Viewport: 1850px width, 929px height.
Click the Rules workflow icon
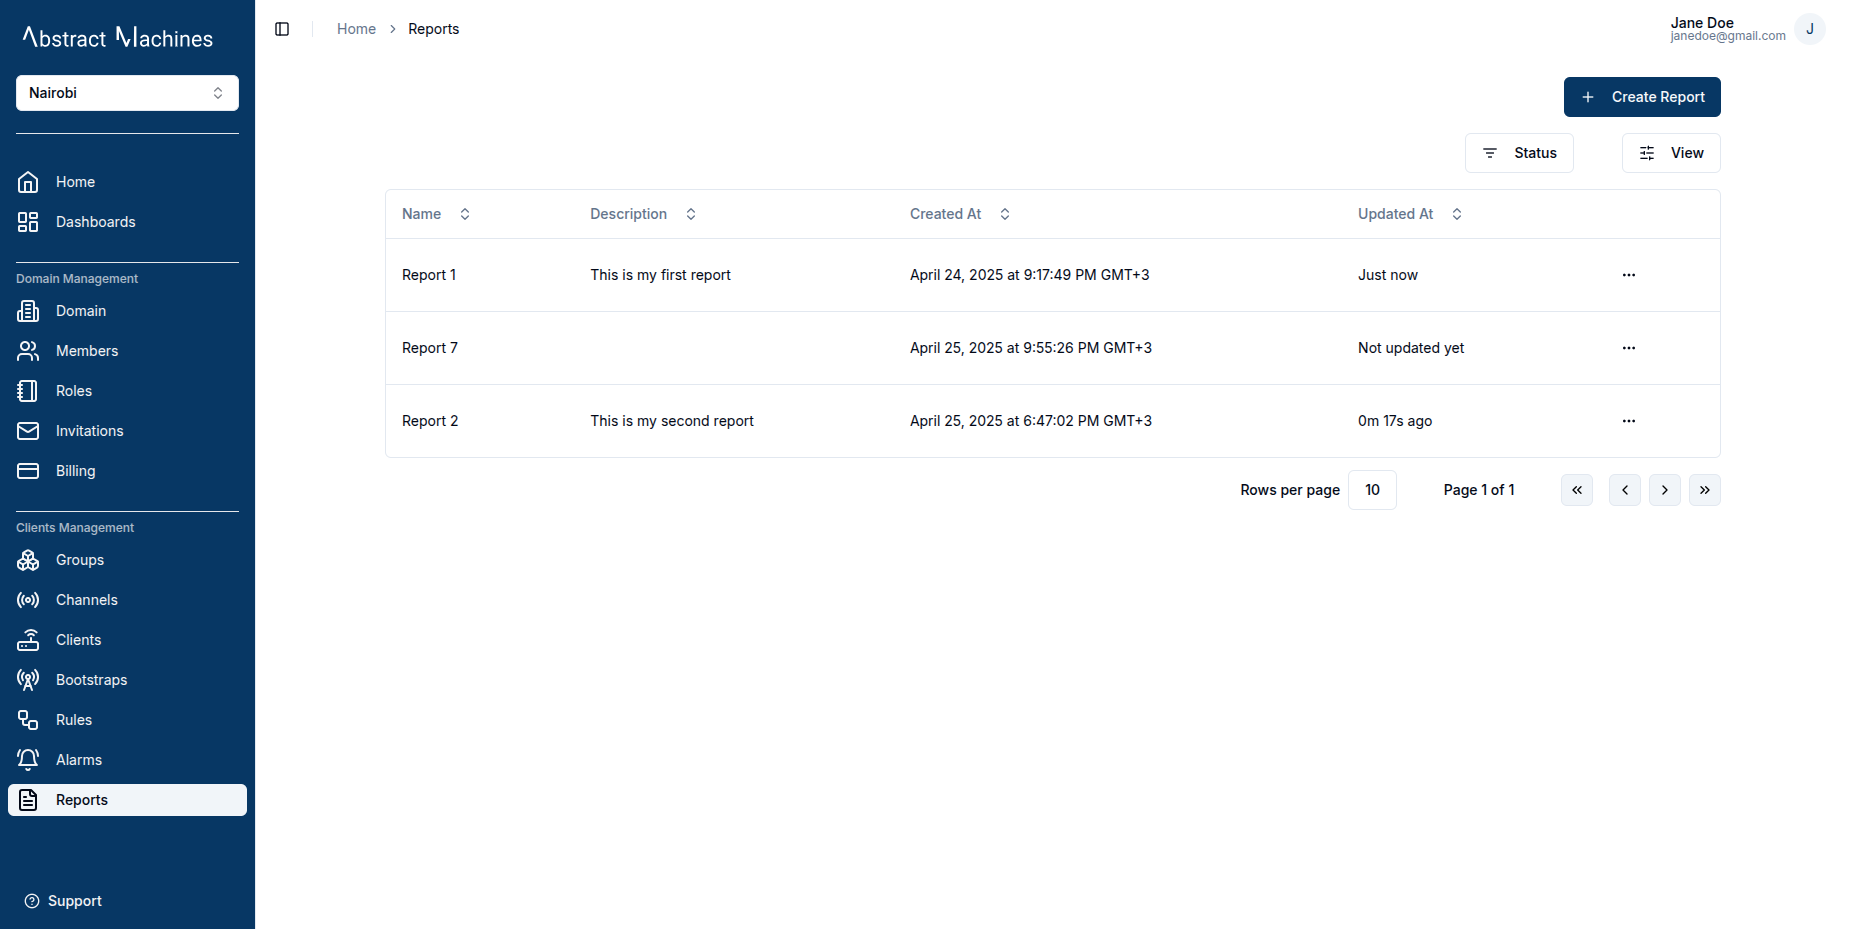[x=28, y=720]
